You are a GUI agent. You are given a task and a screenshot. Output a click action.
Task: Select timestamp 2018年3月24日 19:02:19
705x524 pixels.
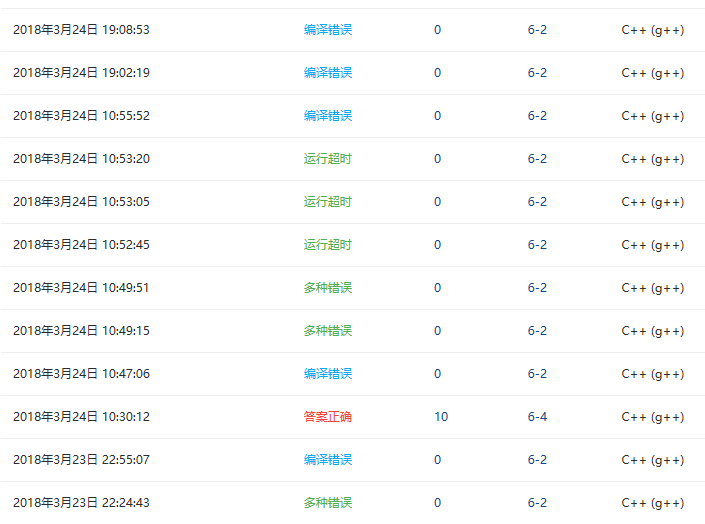pyautogui.click(x=81, y=73)
